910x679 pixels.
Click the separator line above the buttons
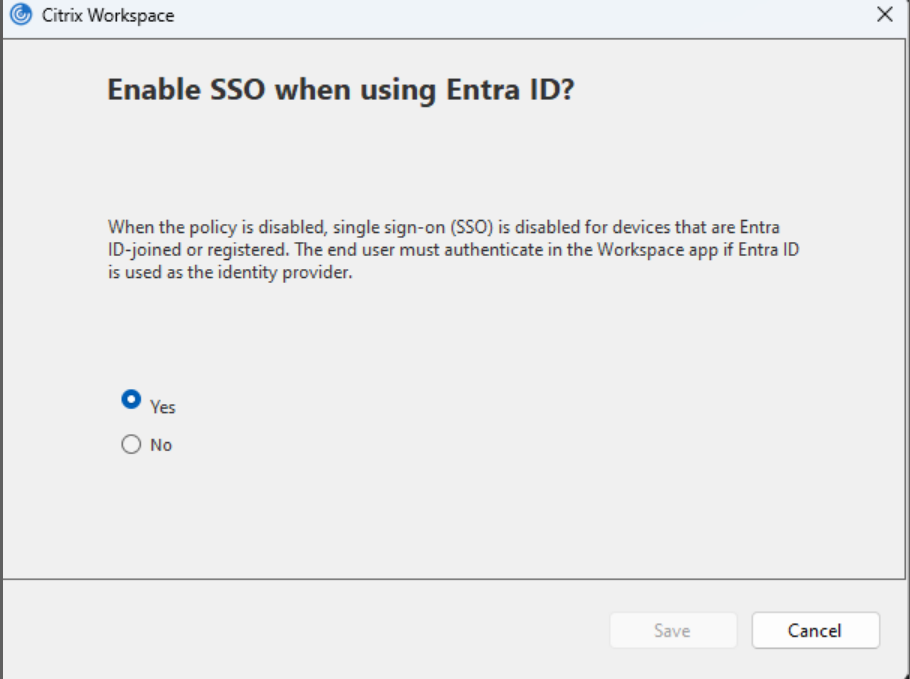click(454, 578)
